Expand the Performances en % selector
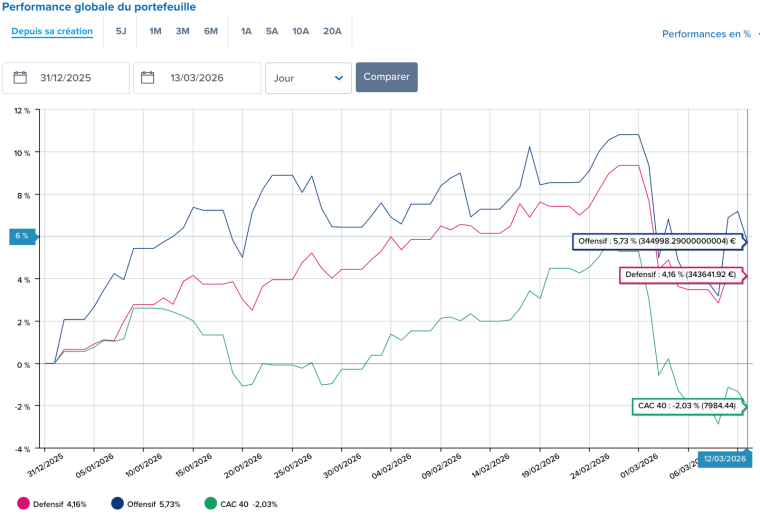This screenshot has height=518, width=760. point(708,34)
